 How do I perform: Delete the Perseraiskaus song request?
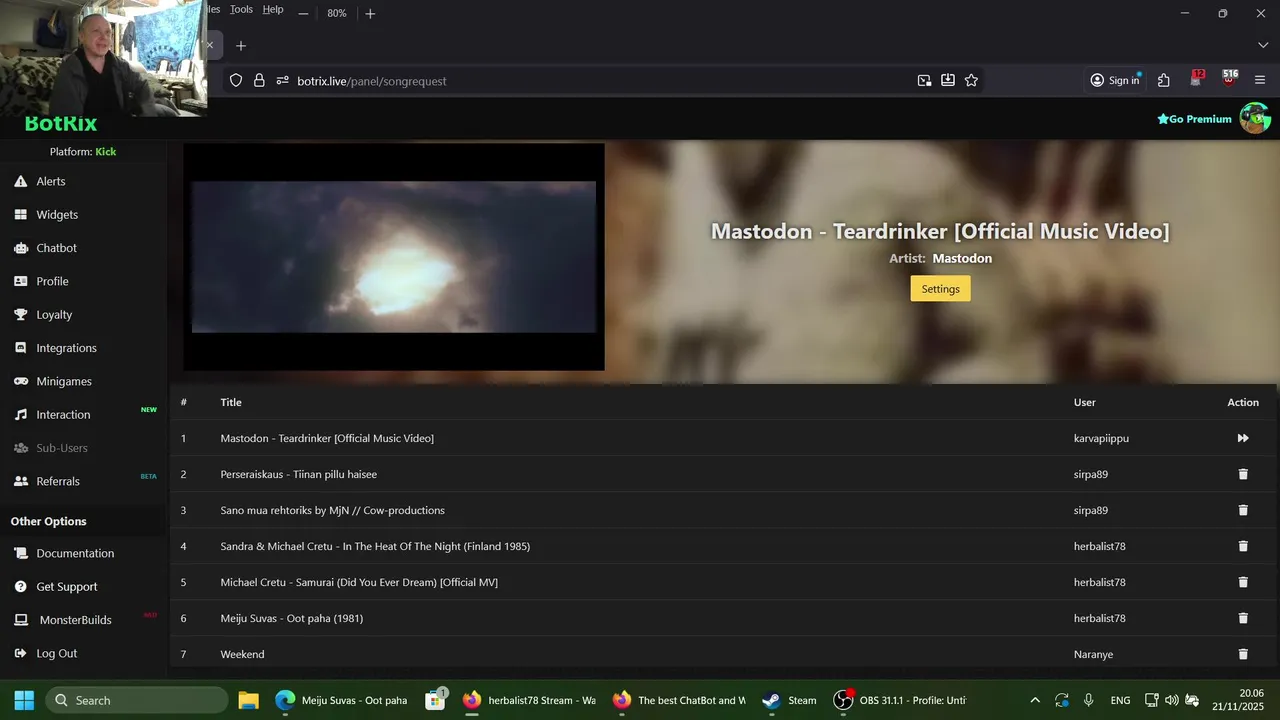point(1243,474)
